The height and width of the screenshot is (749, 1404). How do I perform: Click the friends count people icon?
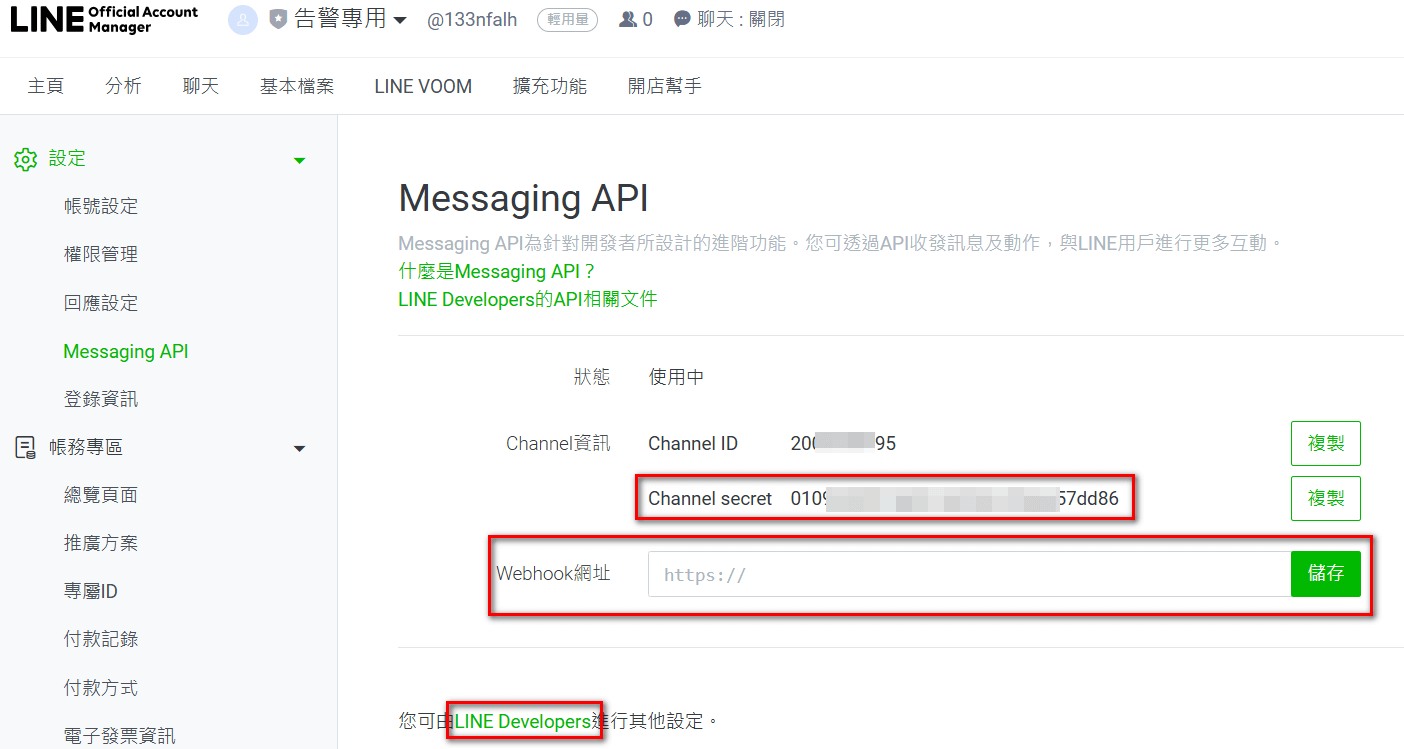click(628, 20)
